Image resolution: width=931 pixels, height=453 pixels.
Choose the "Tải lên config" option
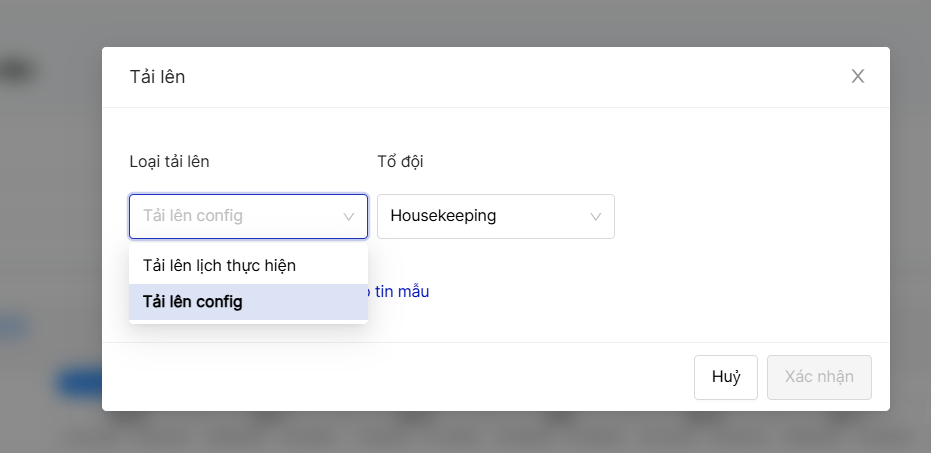pos(193,302)
